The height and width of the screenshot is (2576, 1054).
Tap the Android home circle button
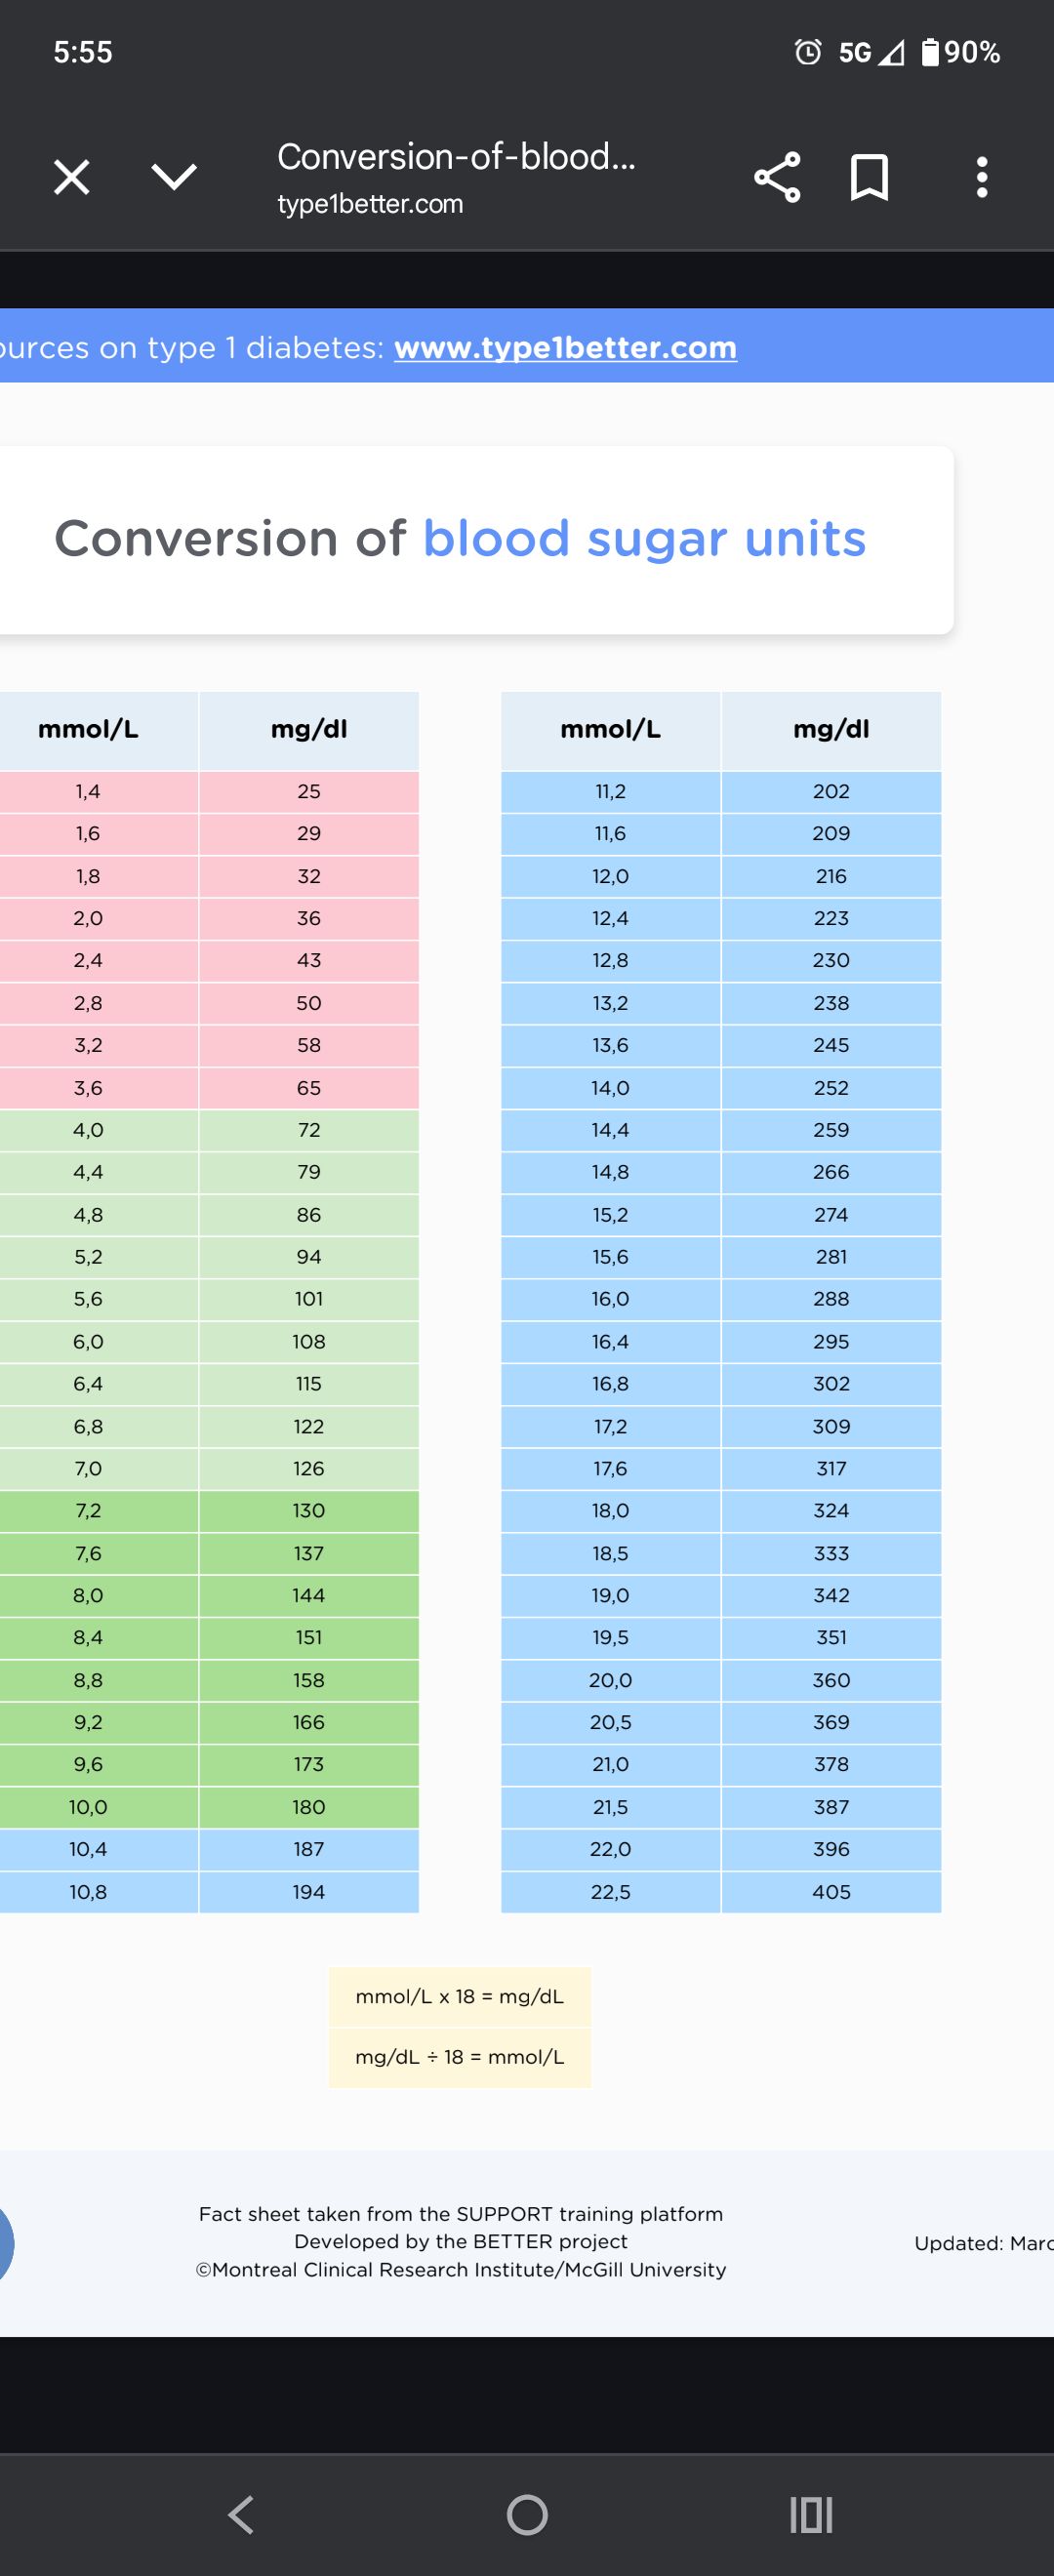tap(527, 2514)
